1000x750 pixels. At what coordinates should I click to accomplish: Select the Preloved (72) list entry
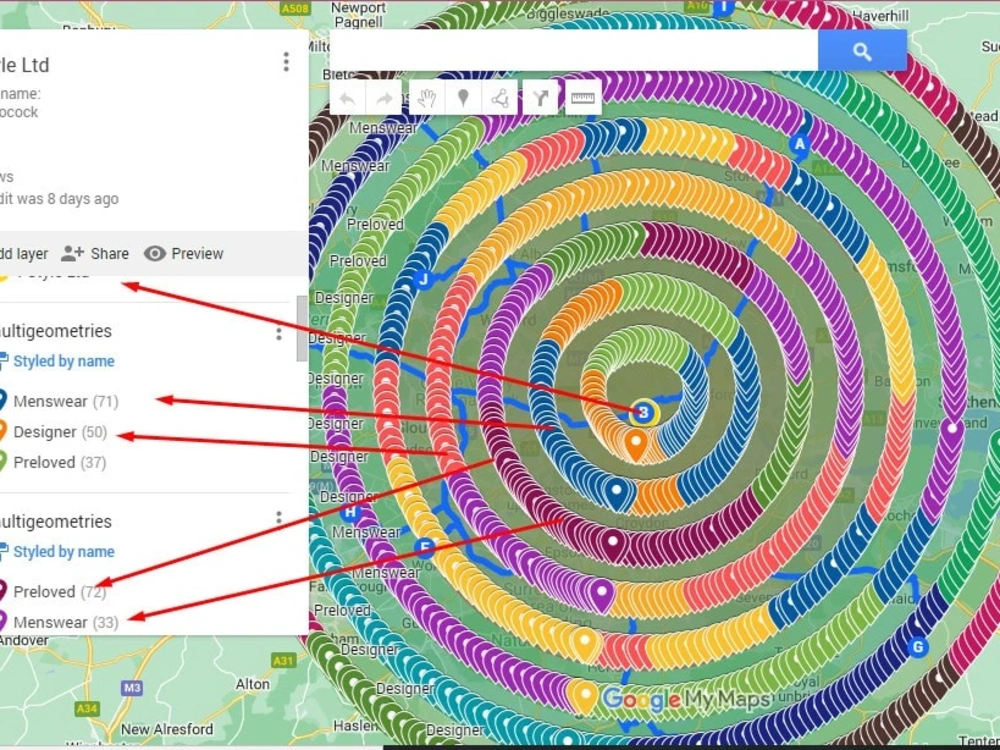pos(54,591)
